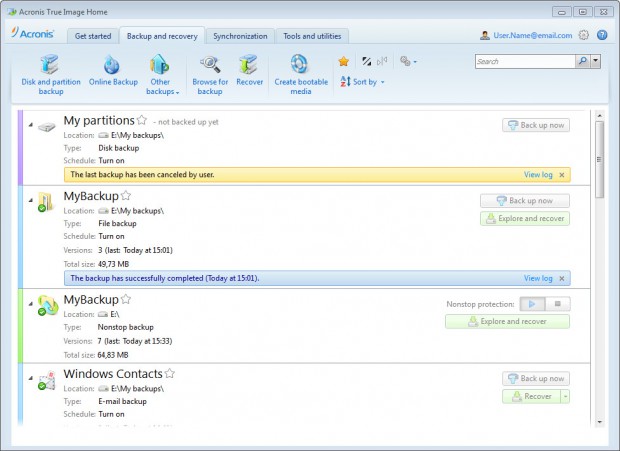Click Explore and recover for Nonstop backup
This screenshot has width=620, height=451.
click(x=507, y=321)
